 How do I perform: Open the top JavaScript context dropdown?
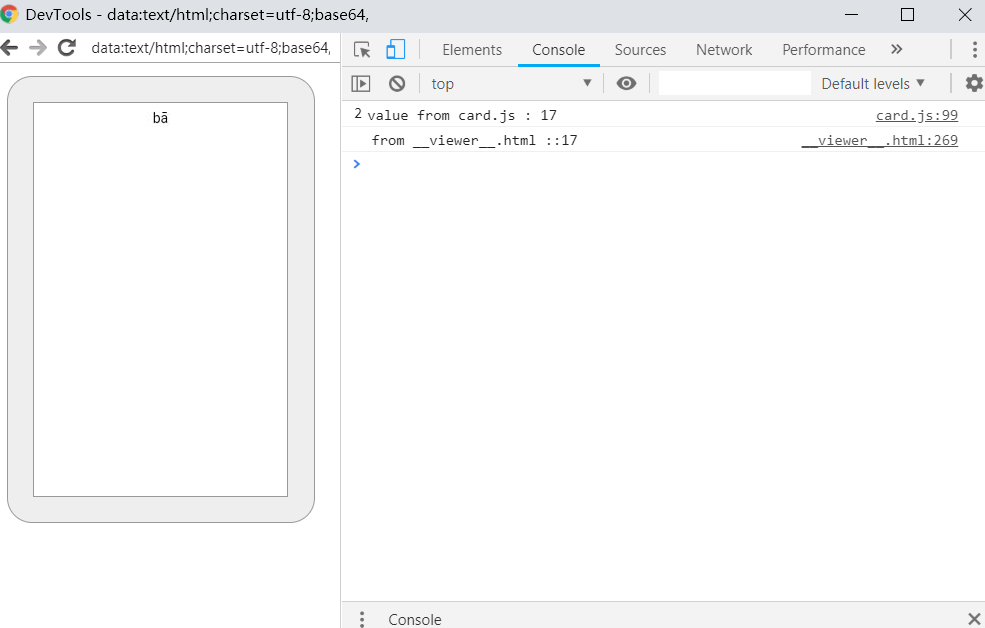511,84
